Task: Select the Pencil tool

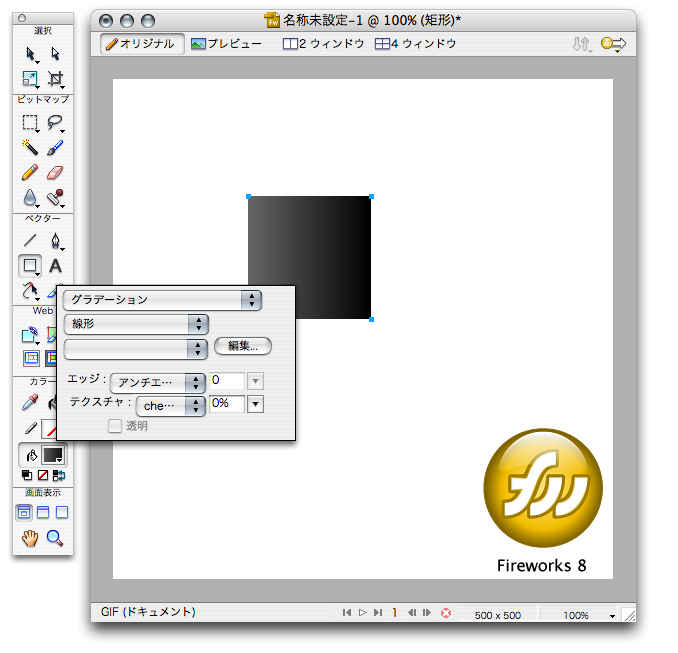Action: click(30, 173)
